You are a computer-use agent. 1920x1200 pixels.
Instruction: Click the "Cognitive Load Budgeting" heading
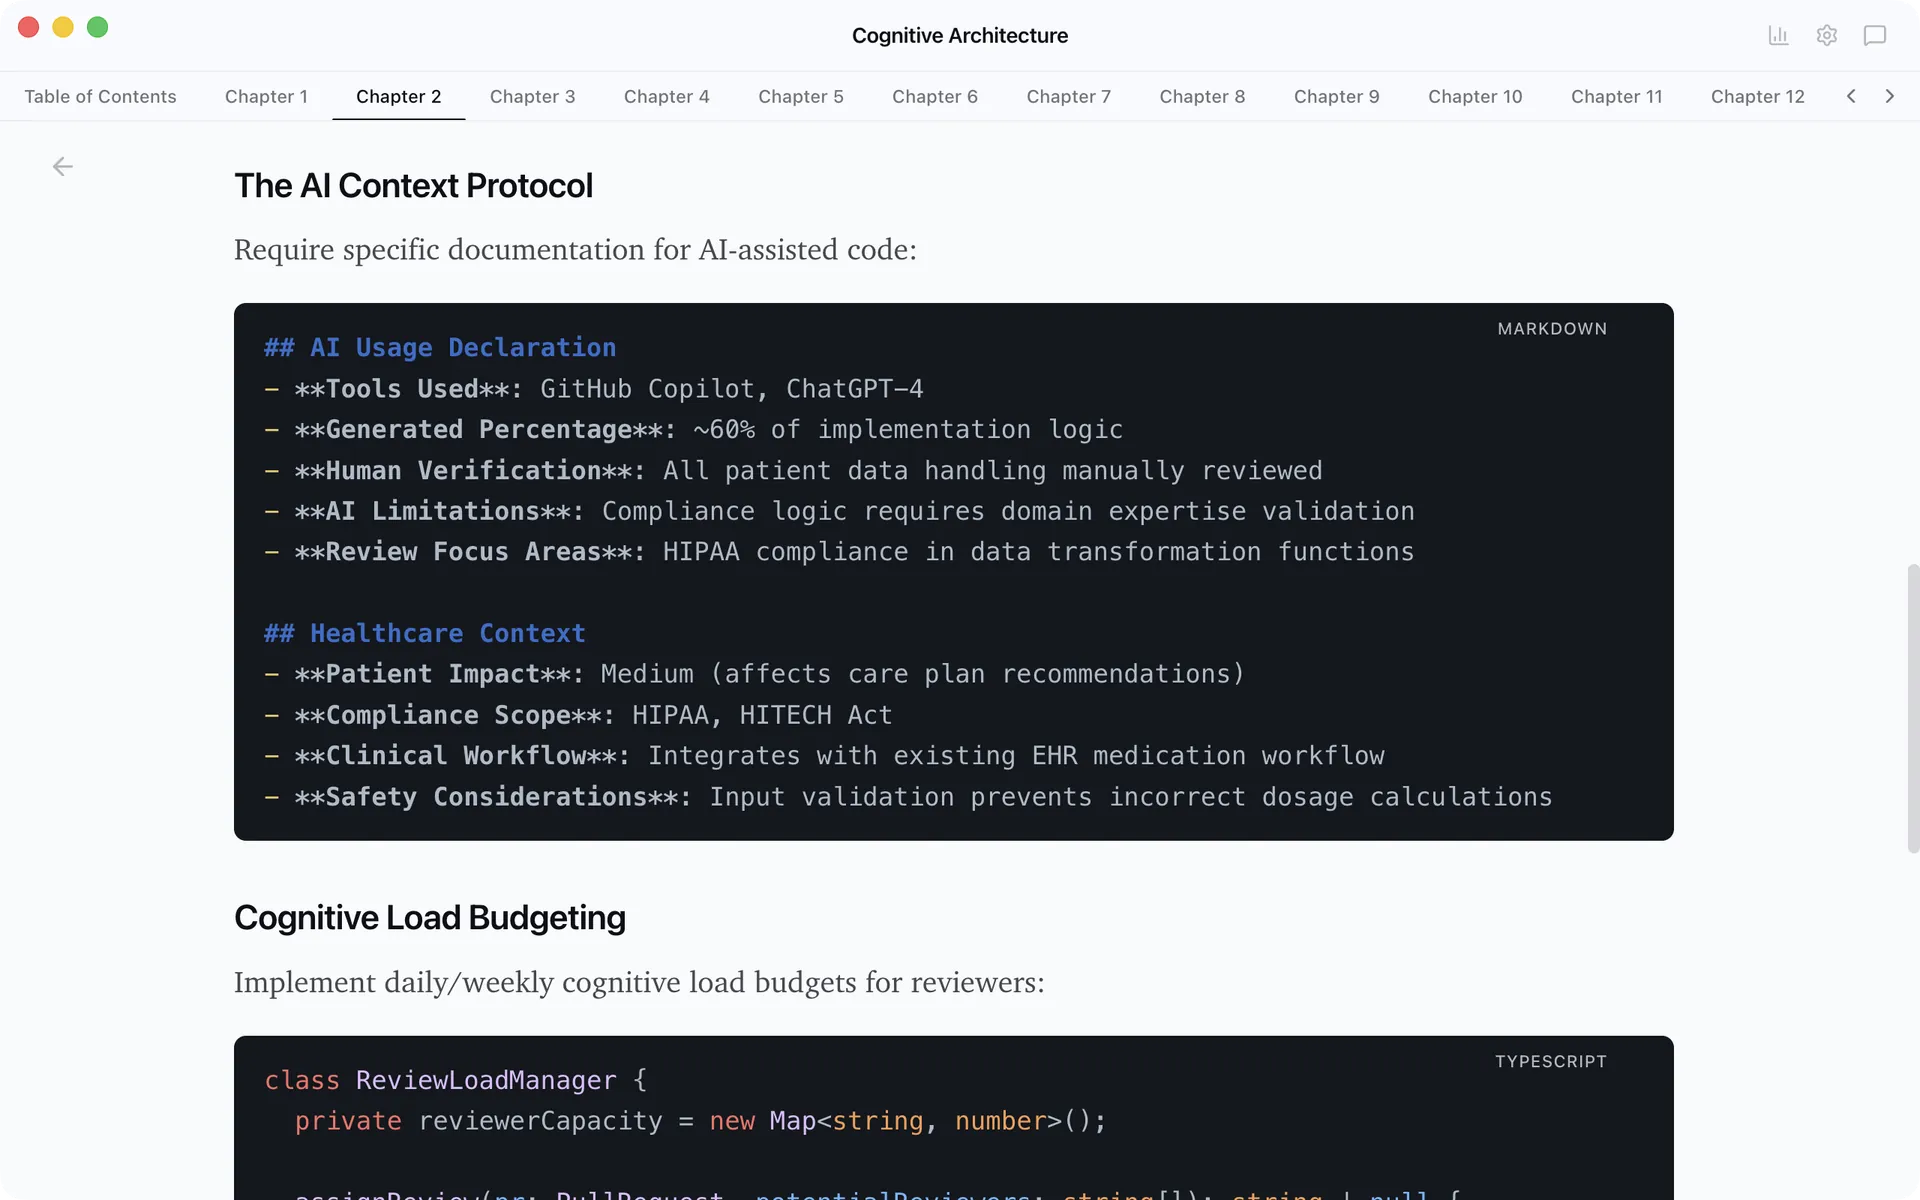coord(430,918)
